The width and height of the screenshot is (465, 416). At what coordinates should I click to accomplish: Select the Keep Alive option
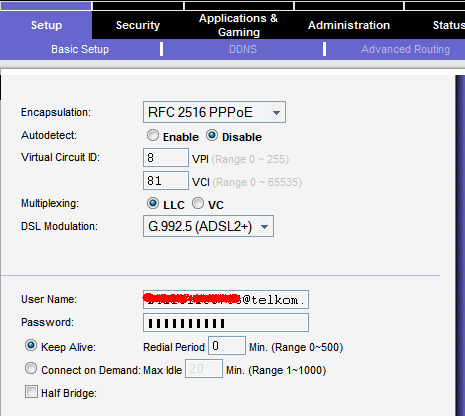coord(31,345)
